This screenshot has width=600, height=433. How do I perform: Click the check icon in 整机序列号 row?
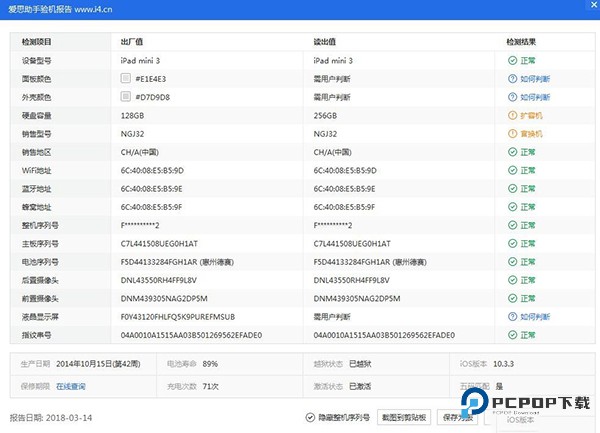[x=512, y=225]
